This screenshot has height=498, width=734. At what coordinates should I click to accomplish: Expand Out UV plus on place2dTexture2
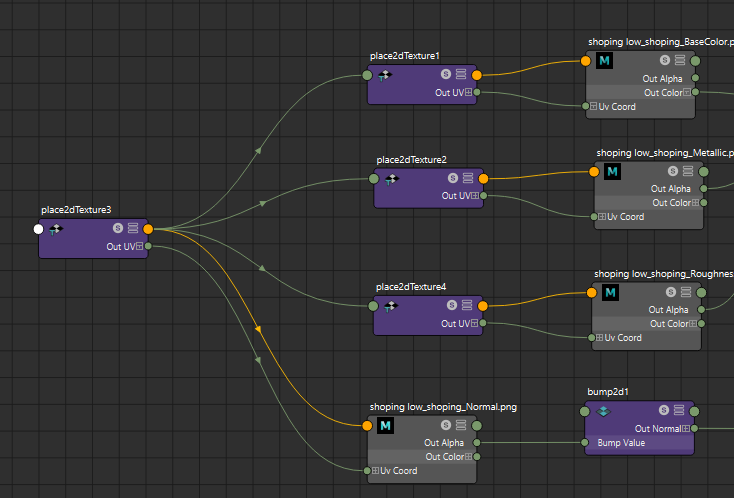[475, 196]
